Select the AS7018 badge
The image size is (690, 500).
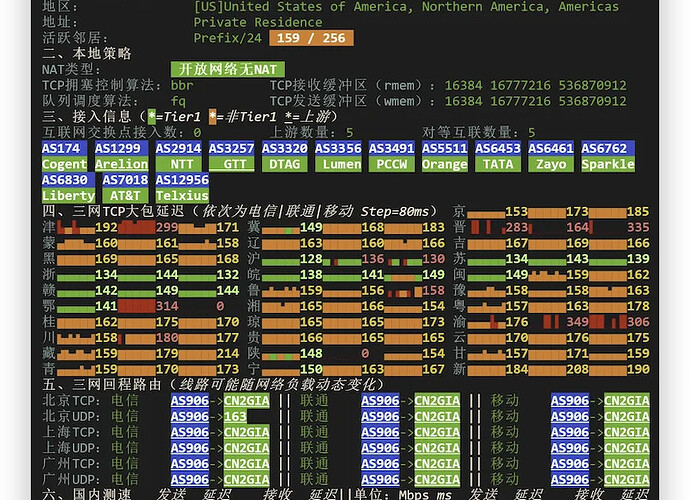[125, 180]
